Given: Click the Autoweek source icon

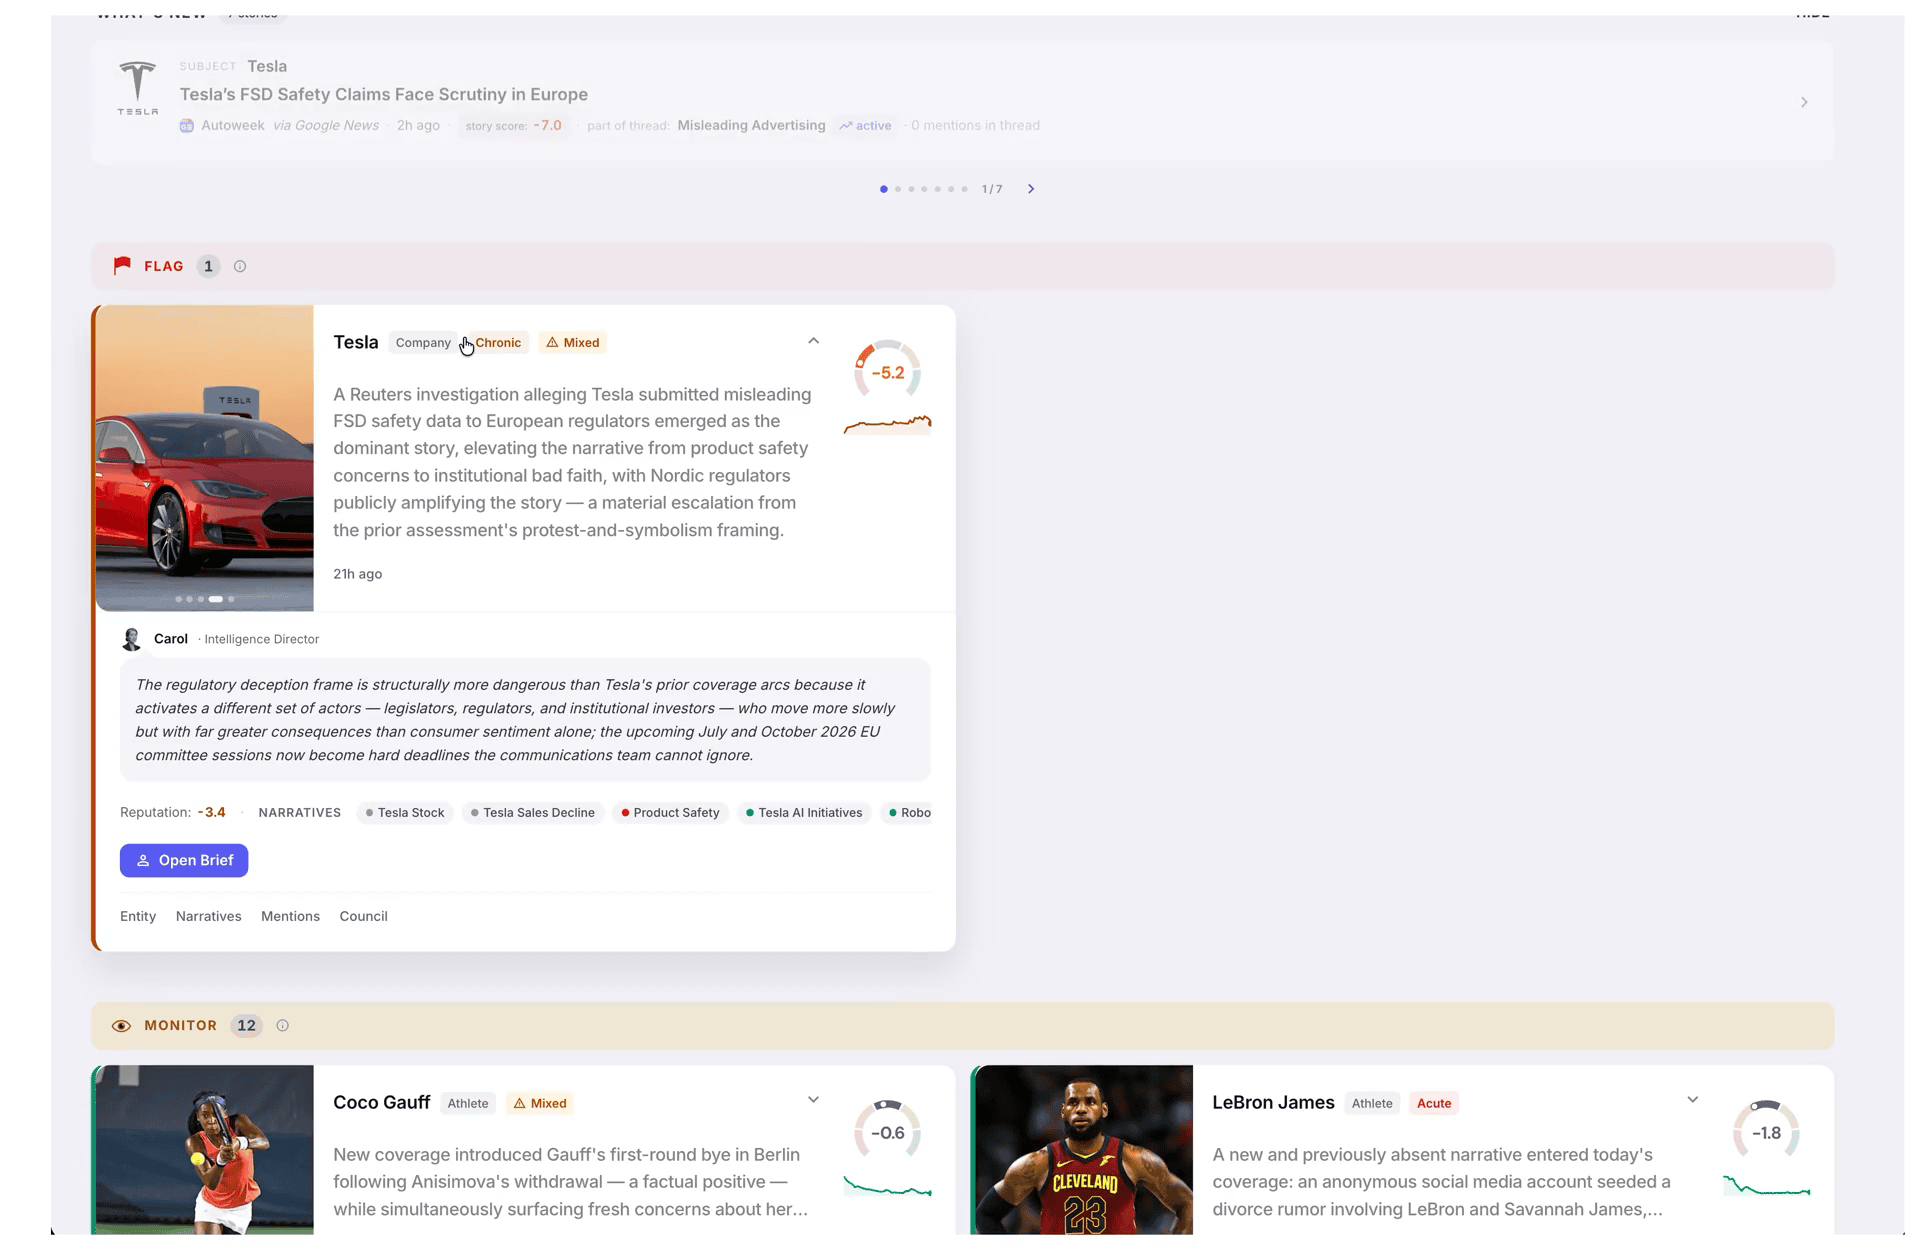Looking at the screenshot, I should pos(186,126).
